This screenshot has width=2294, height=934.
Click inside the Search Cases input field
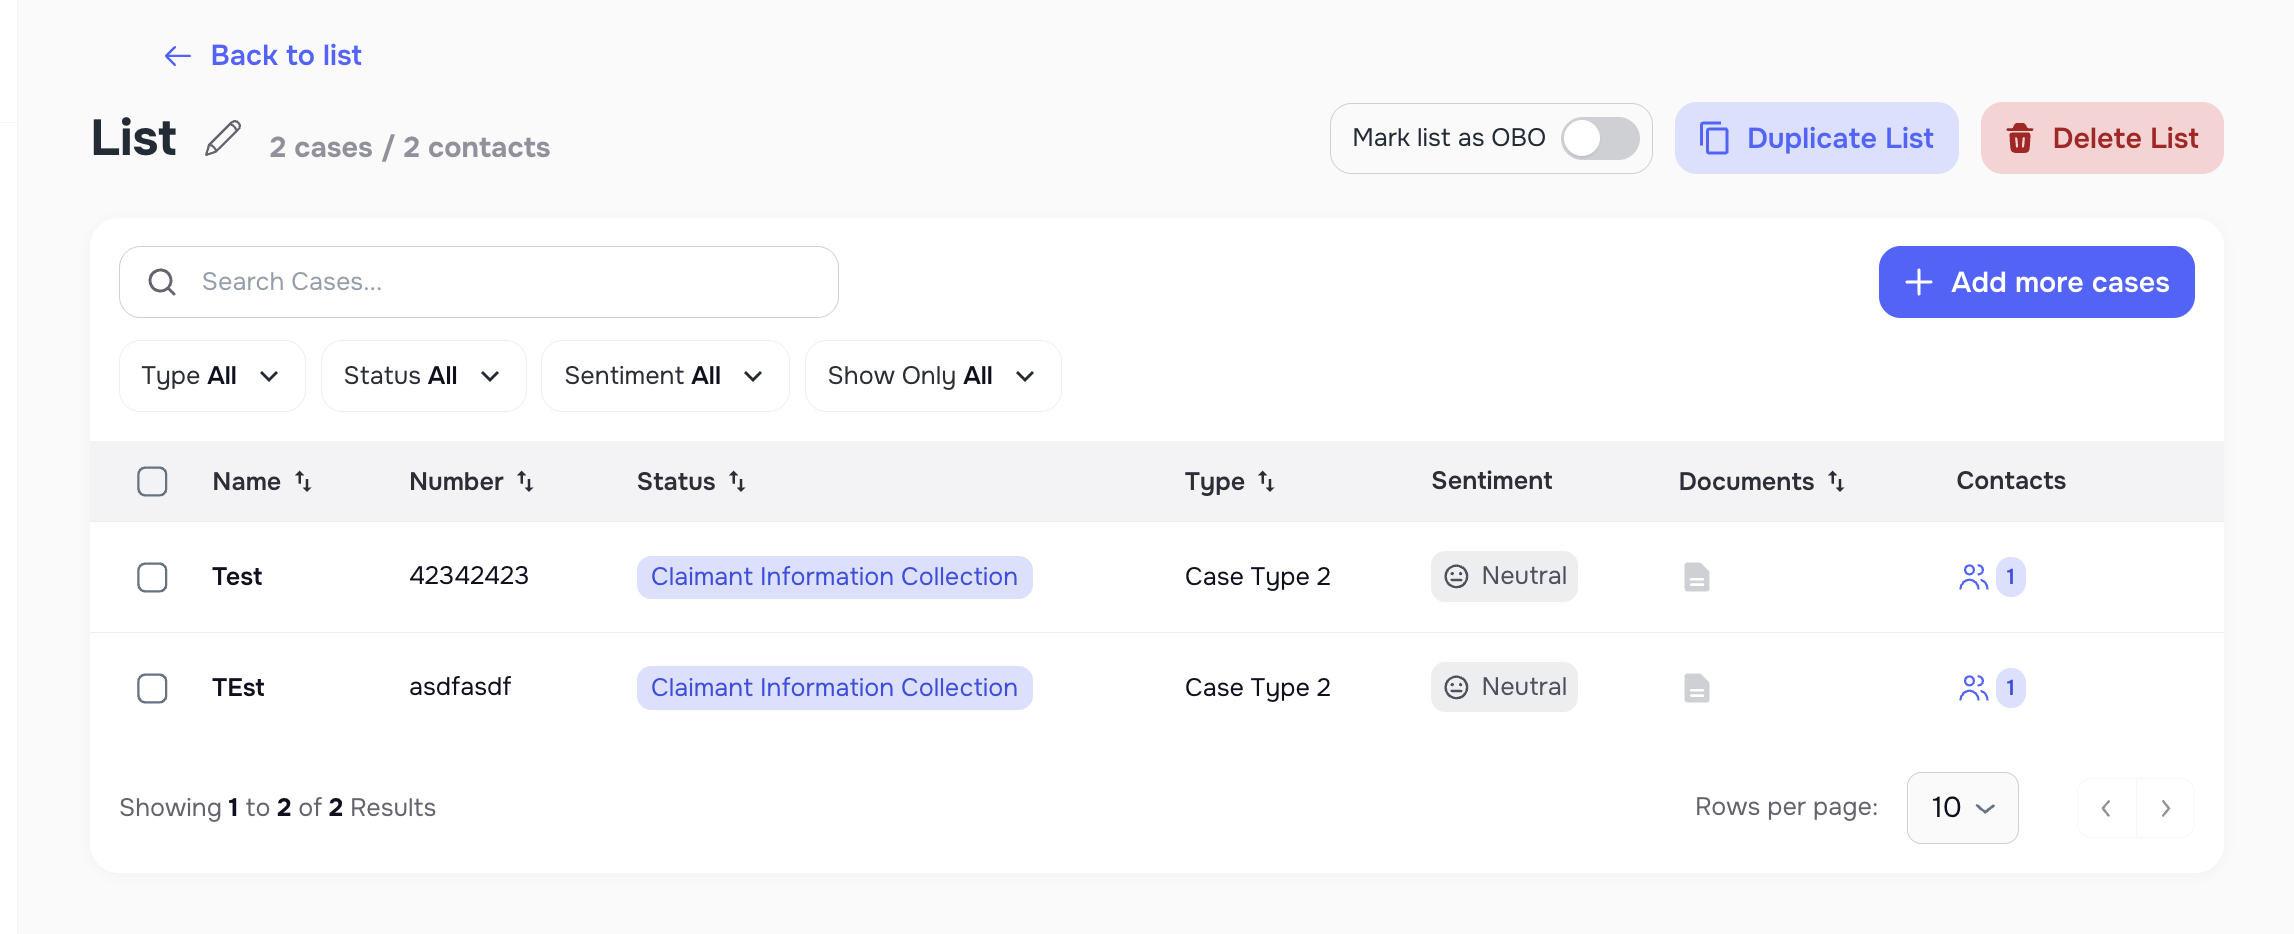click(450, 281)
